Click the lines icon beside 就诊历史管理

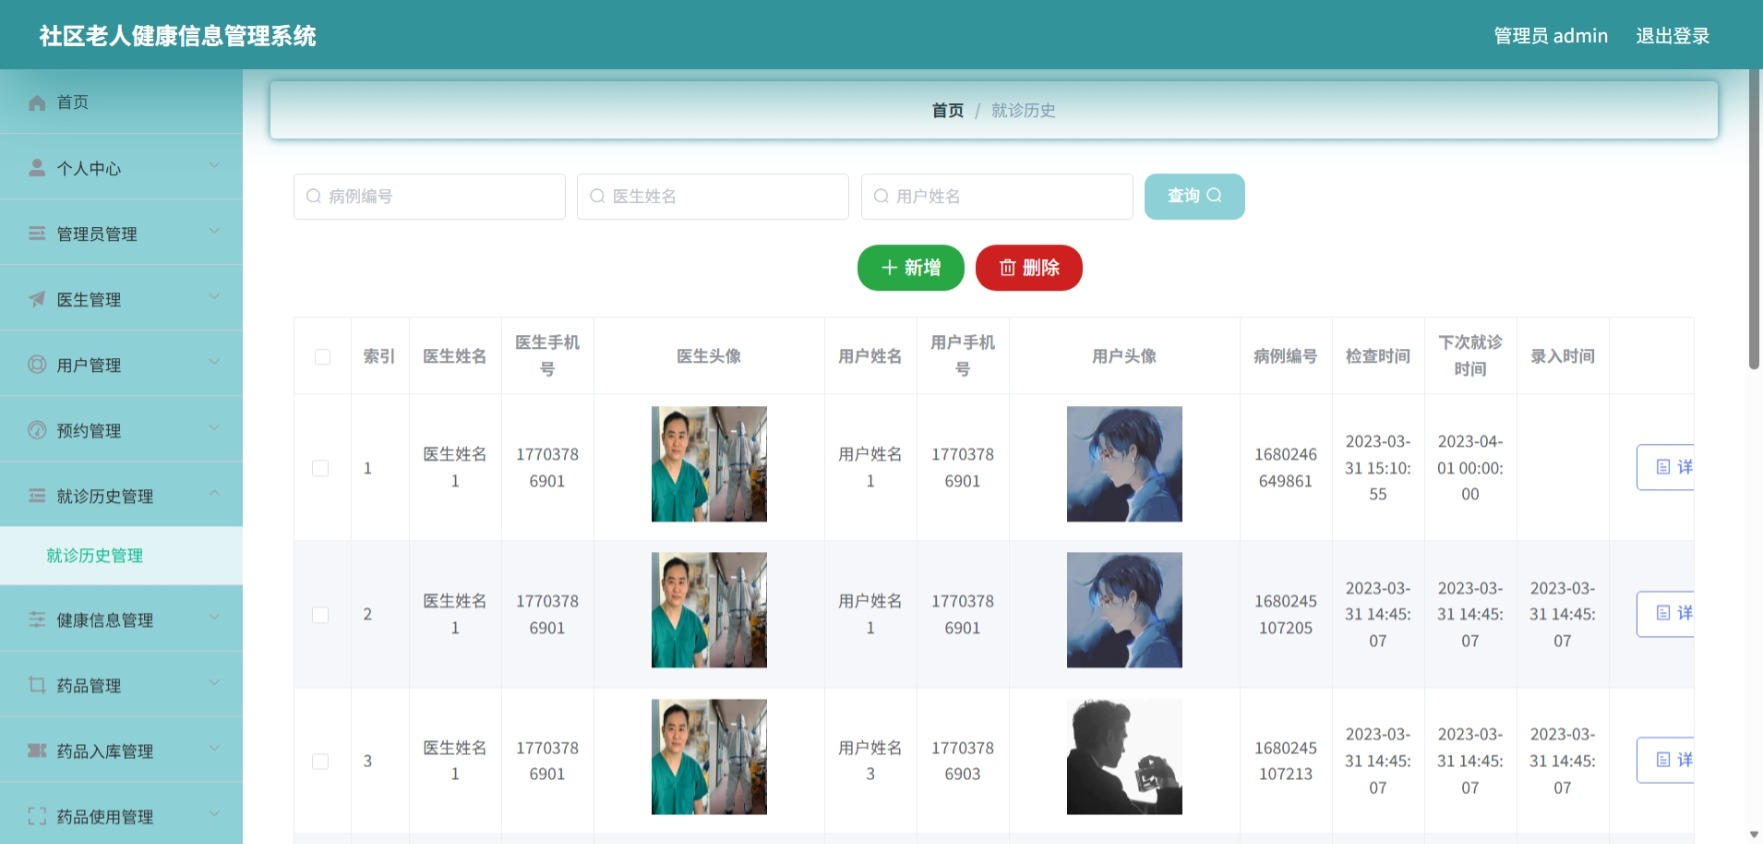[37, 496]
